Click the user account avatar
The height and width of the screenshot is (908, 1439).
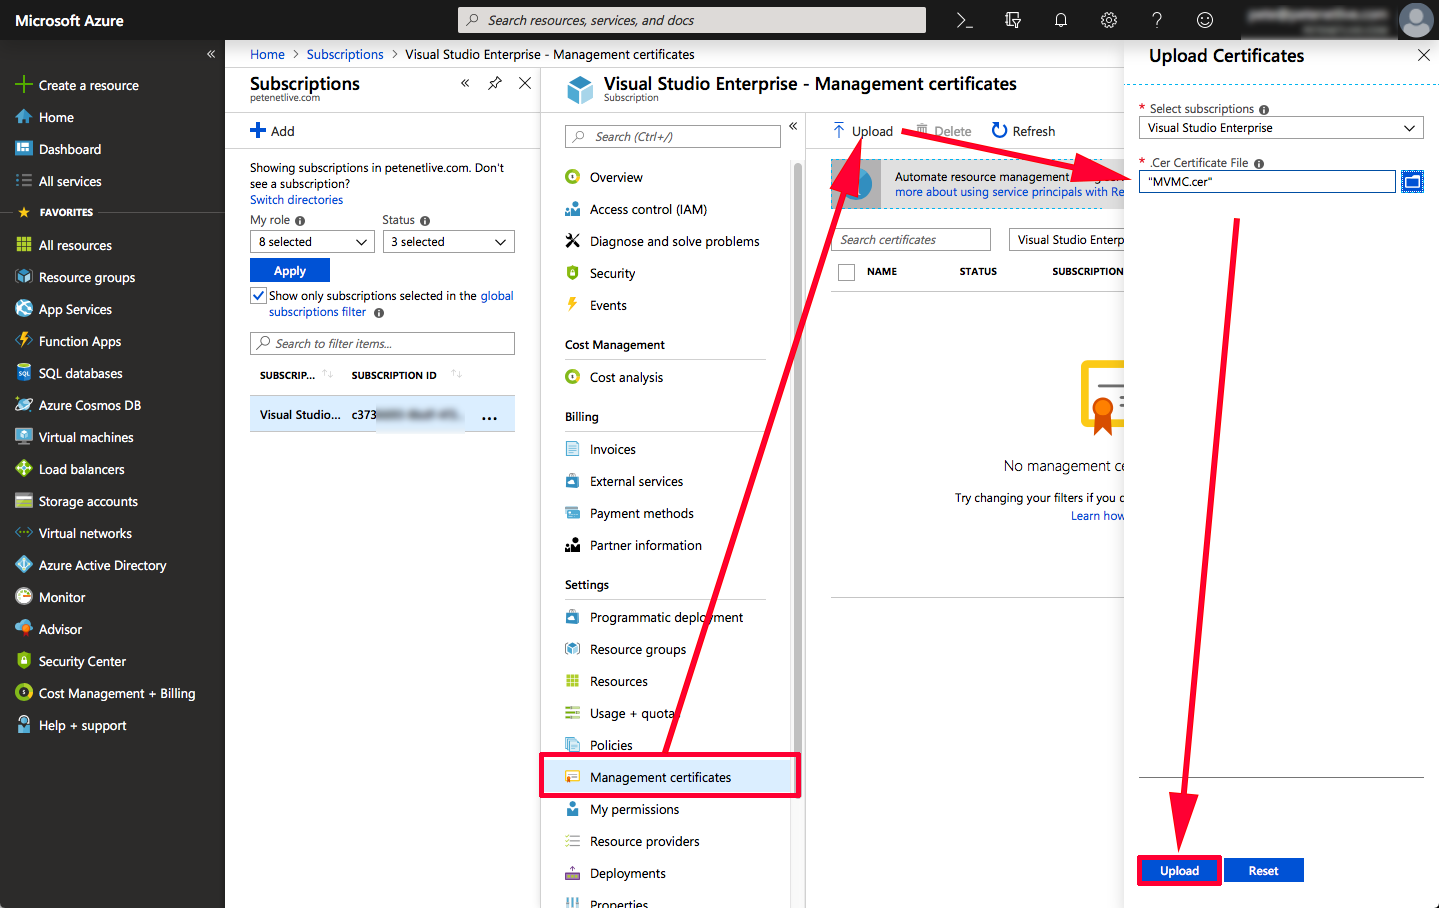pos(1416,20)
